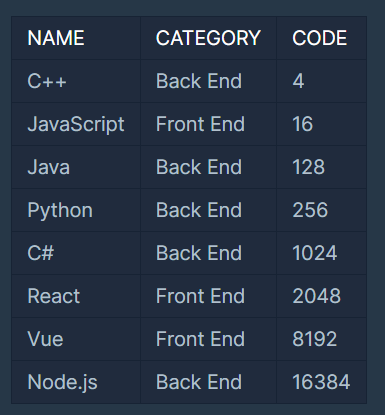Click the code value 16384
This screenshot has width=385, height=415.
(x=321, y=382)
